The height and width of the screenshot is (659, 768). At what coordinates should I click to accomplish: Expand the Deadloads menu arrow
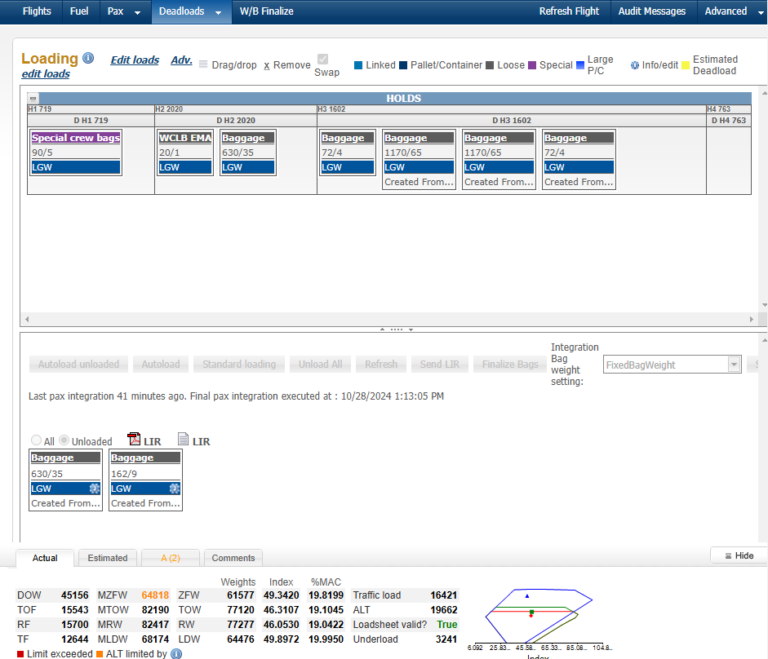tap(218, 12)
